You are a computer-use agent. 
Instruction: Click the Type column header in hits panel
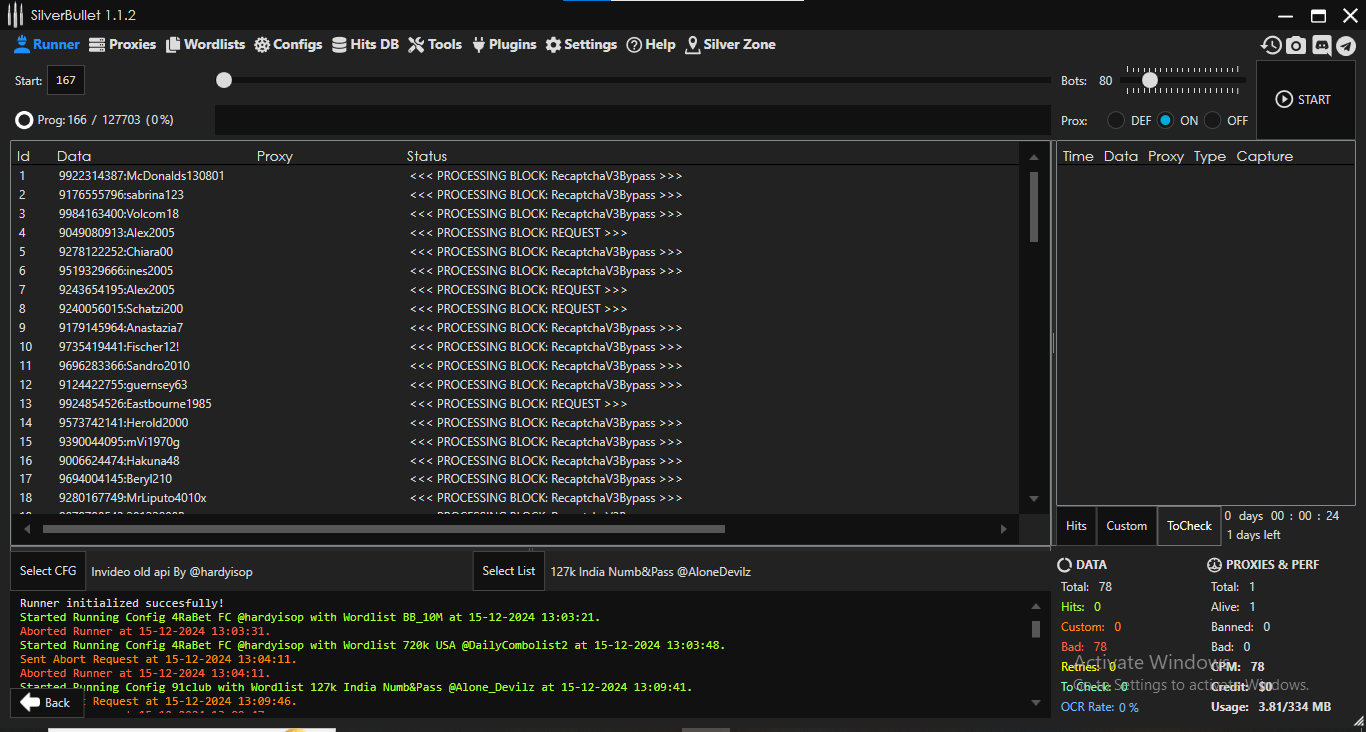(1210, 156)
